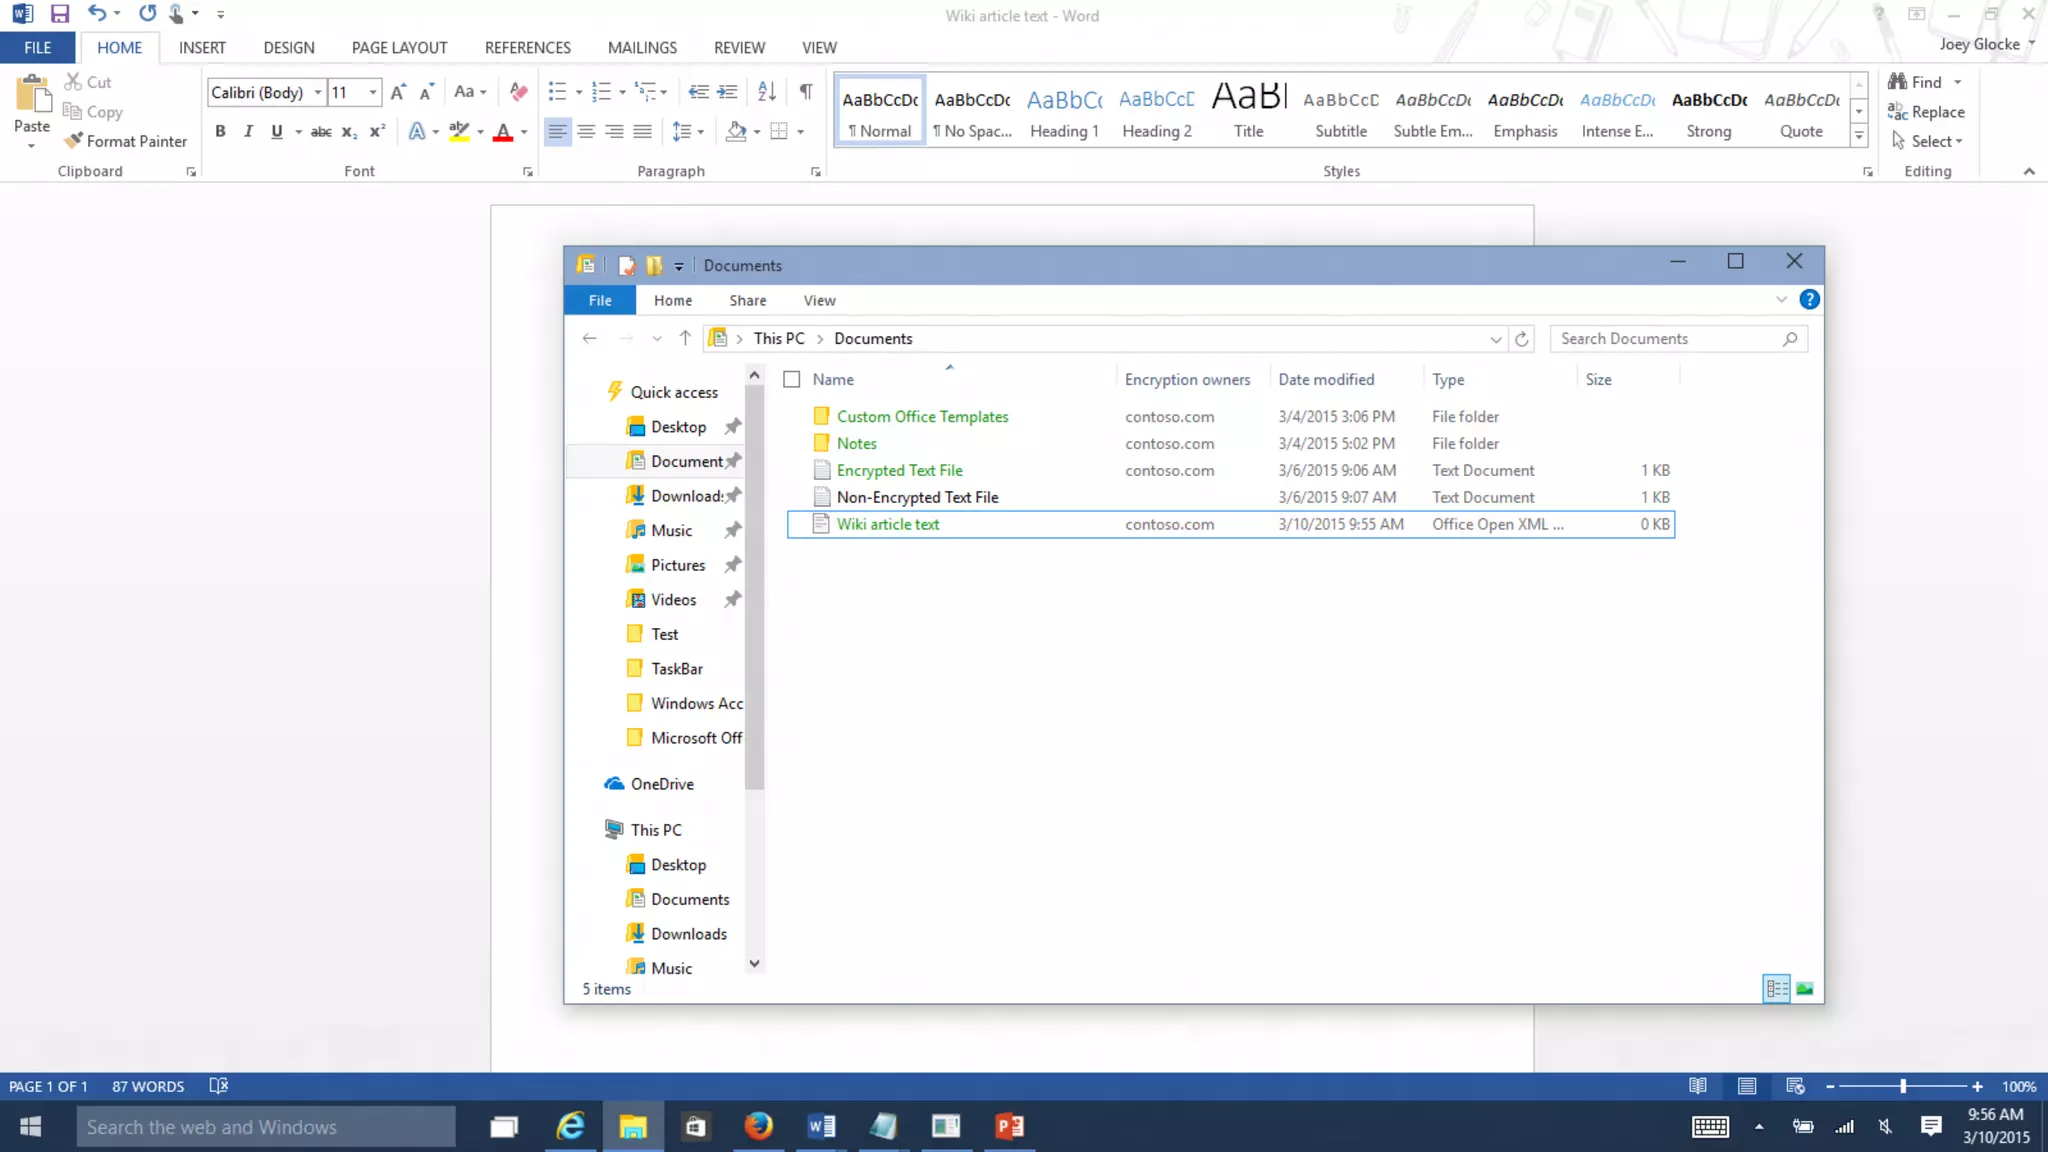Click the refresh icon beside address bar
The image size is (2048, 1152).
tap(1521, 339)
